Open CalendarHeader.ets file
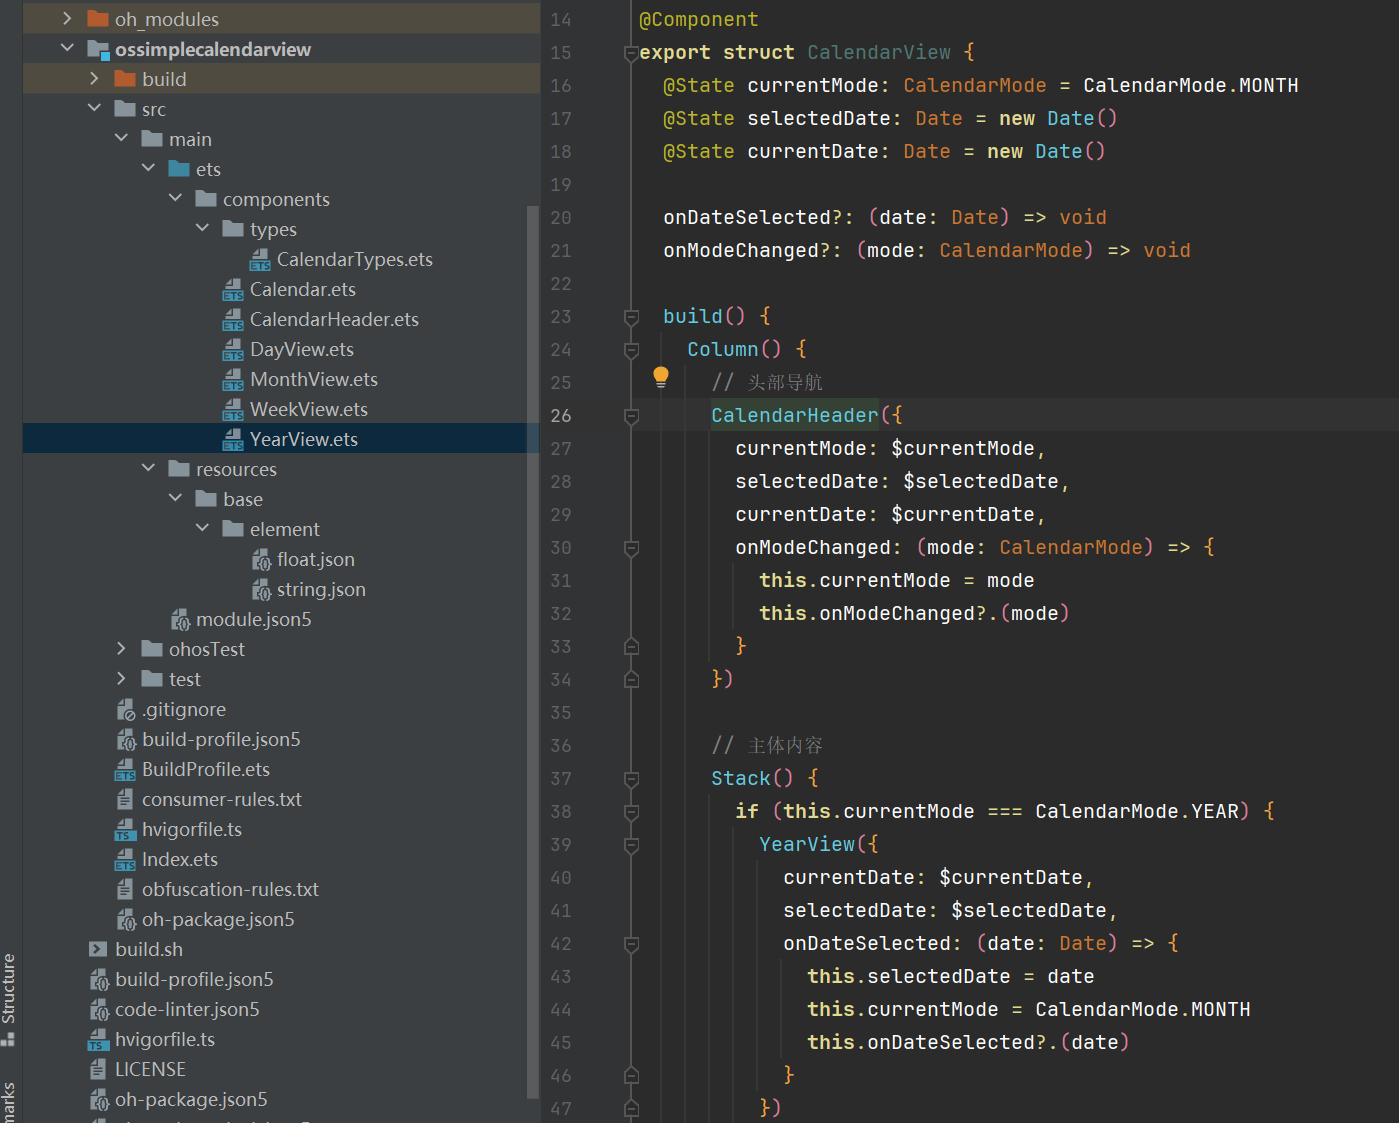 click(x=333, y=320)
